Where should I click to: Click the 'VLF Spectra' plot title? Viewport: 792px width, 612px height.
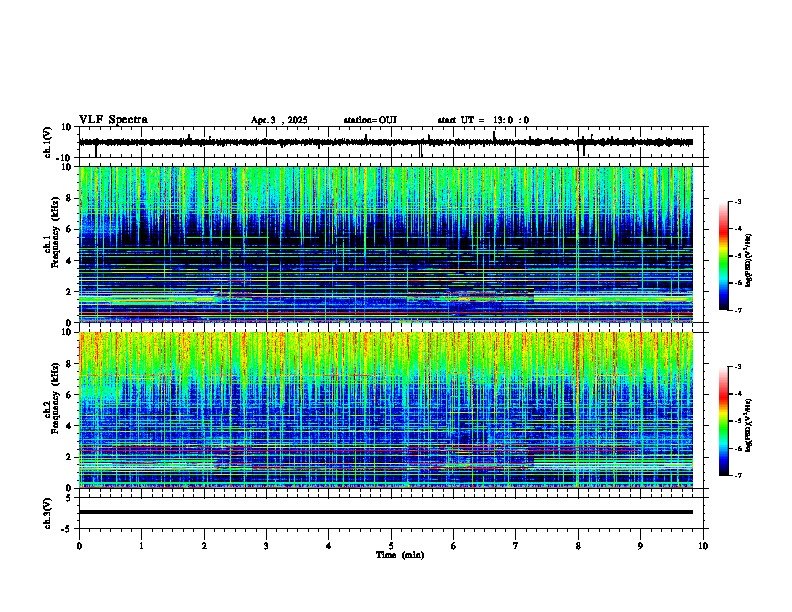tap(113, 120)
